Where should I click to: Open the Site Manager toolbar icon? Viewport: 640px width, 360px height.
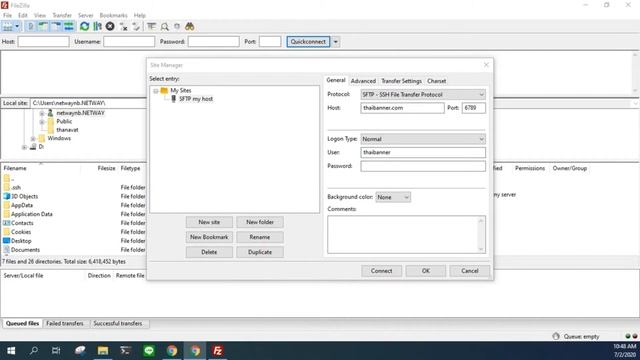pyautogui.click(x=8, y=27)
